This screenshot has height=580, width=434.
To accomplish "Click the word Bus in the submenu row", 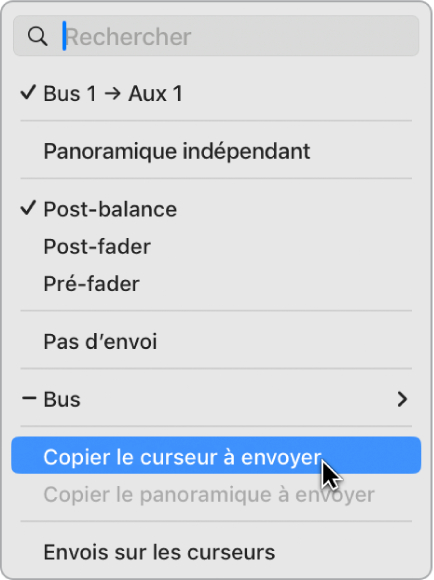I will click(x=62, y=399).
